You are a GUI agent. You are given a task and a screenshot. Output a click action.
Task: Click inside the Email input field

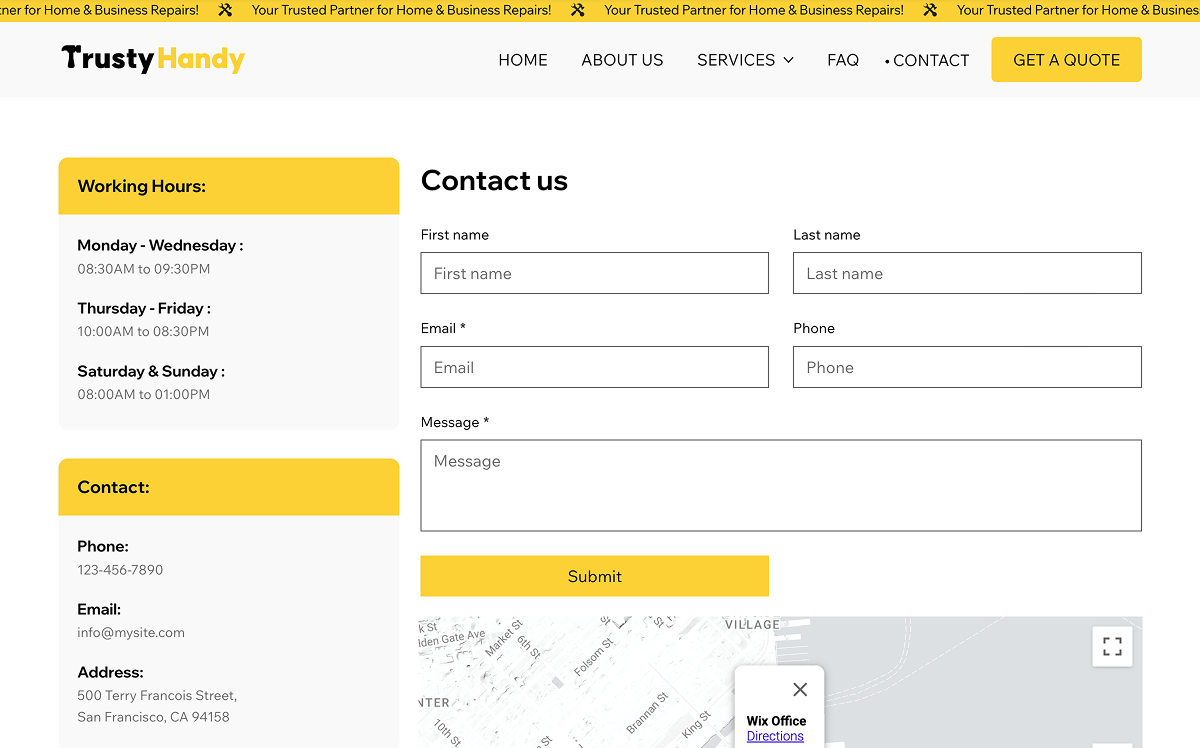(x=594, y=367)
